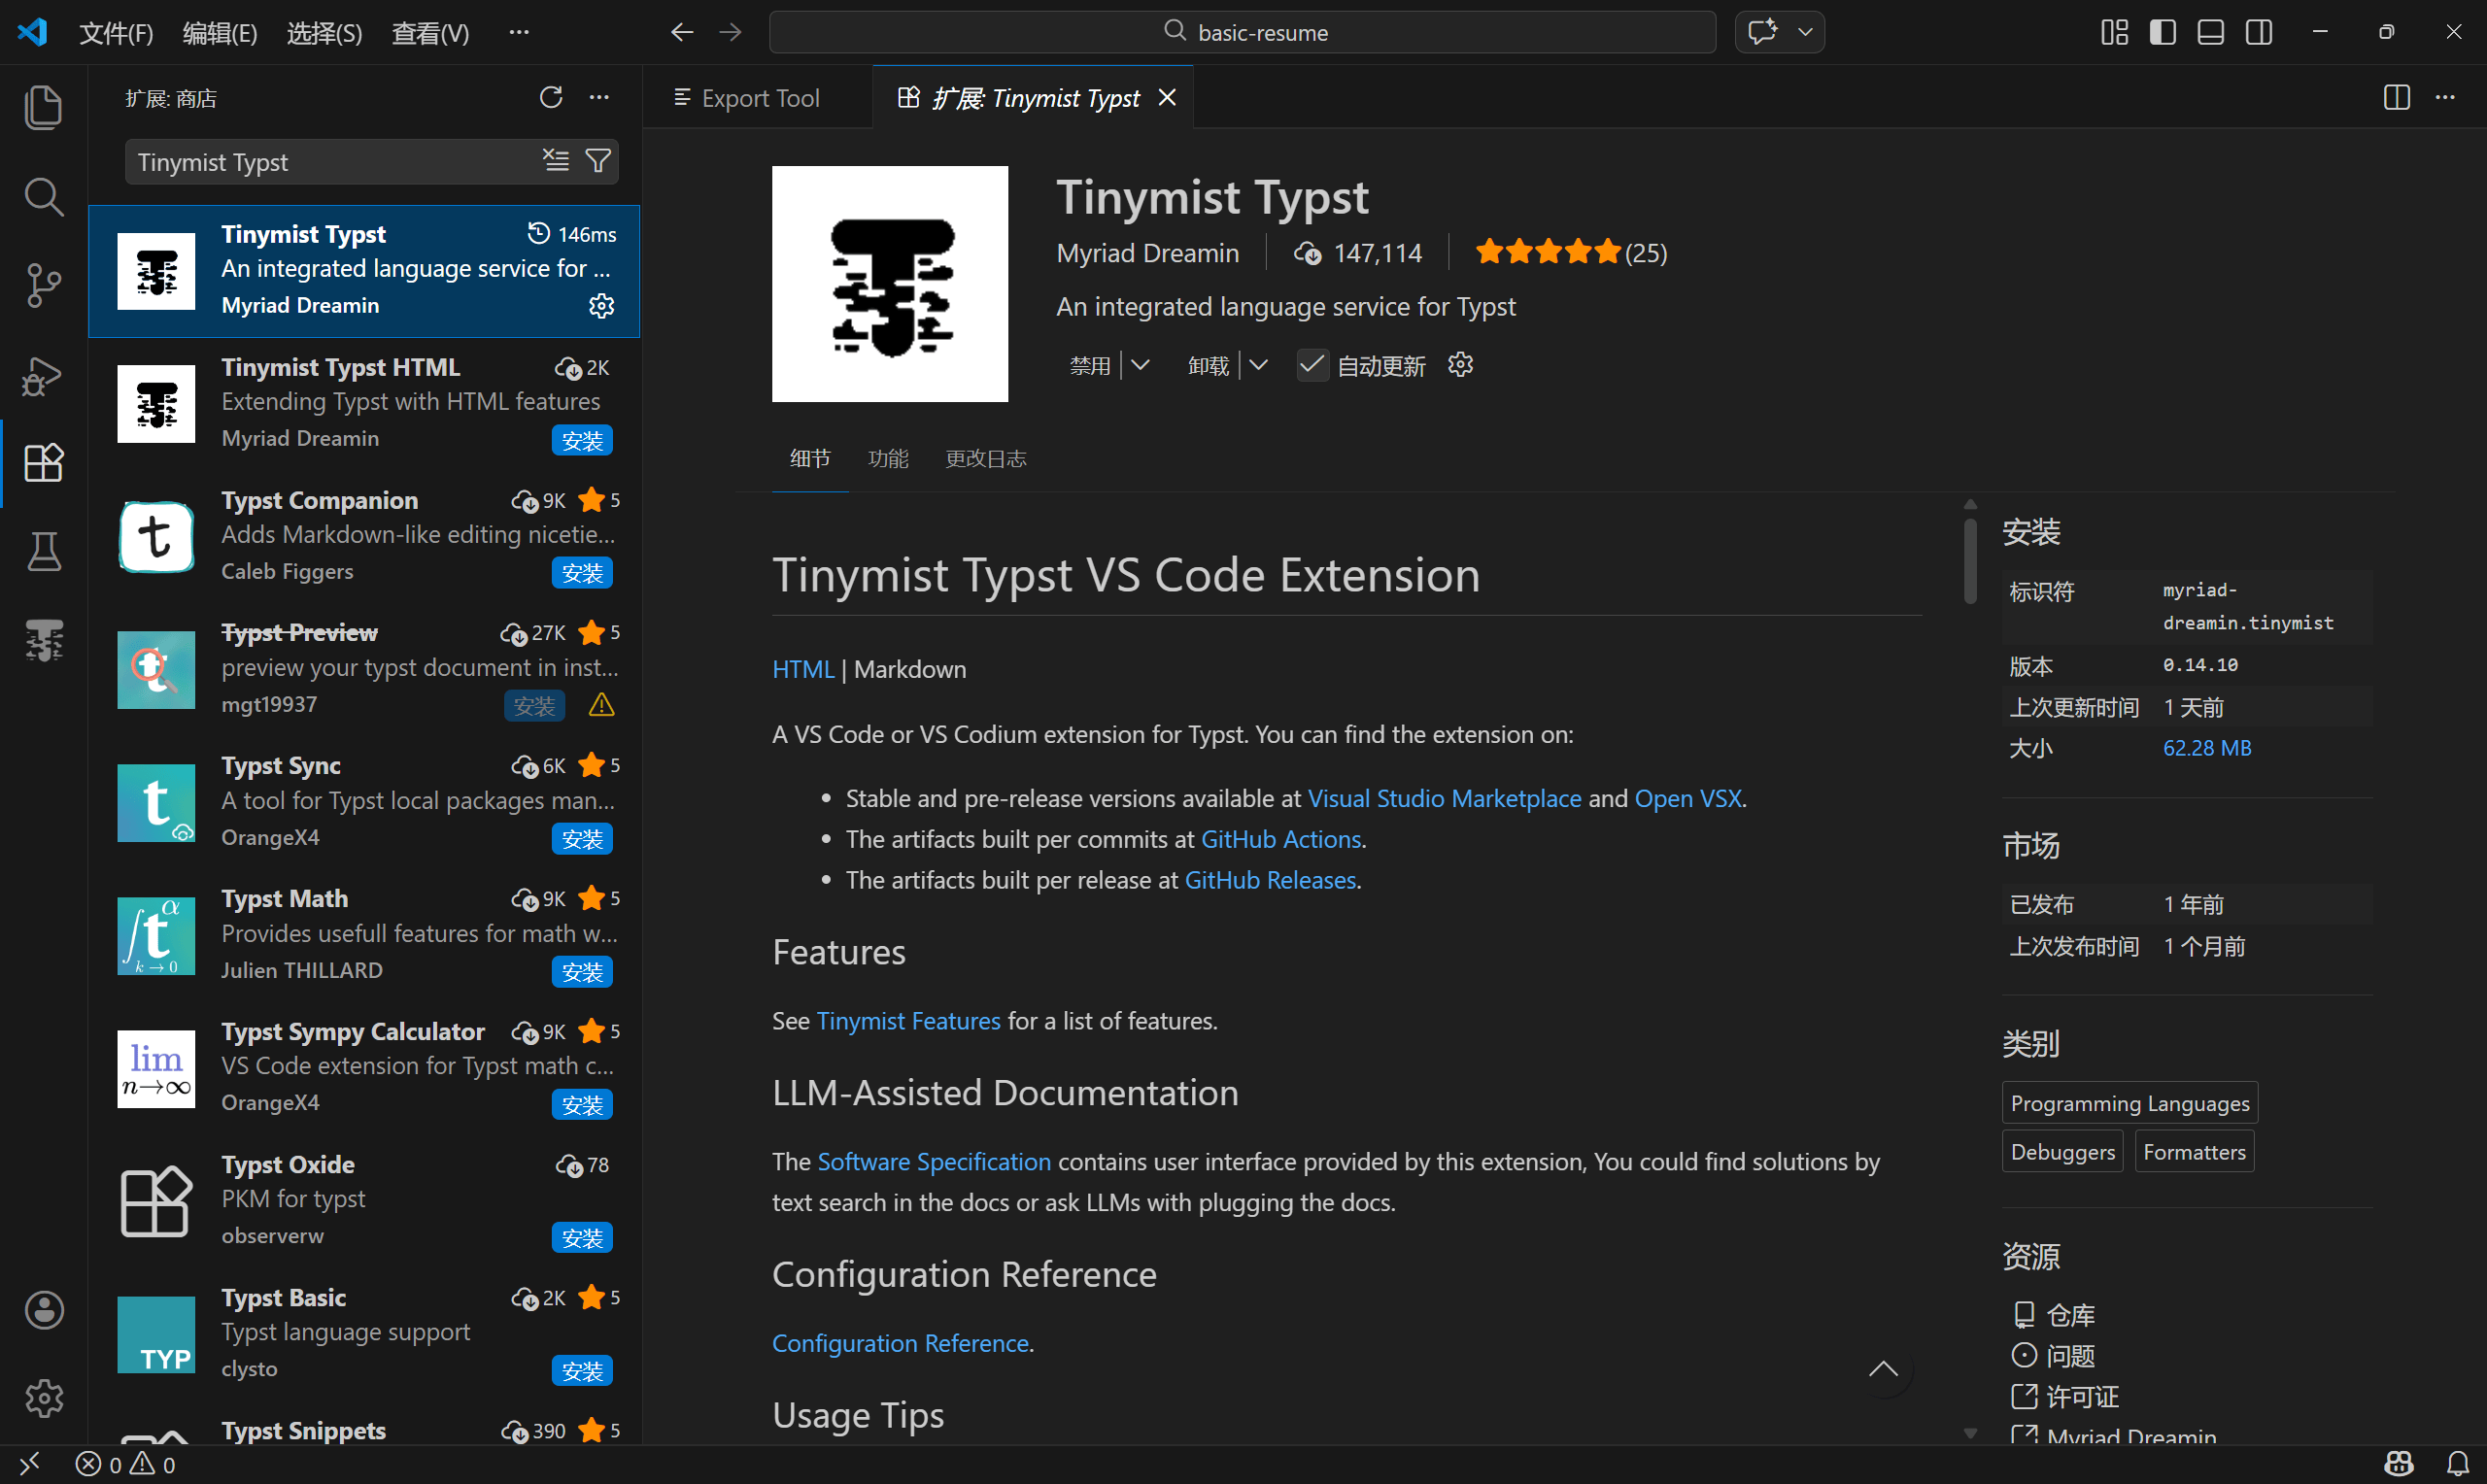Viewport: 2487px width, 1484px height.
Task: Refresh the extensions marketplace list
Action: (551, 97)
